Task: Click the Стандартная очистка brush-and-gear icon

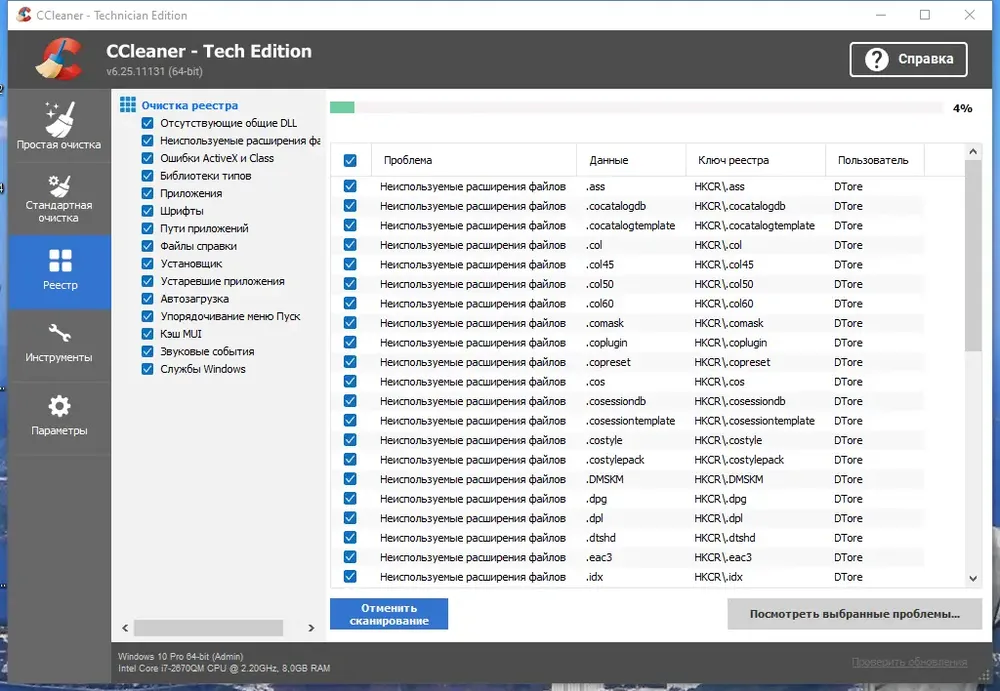Action: (59, 186)
